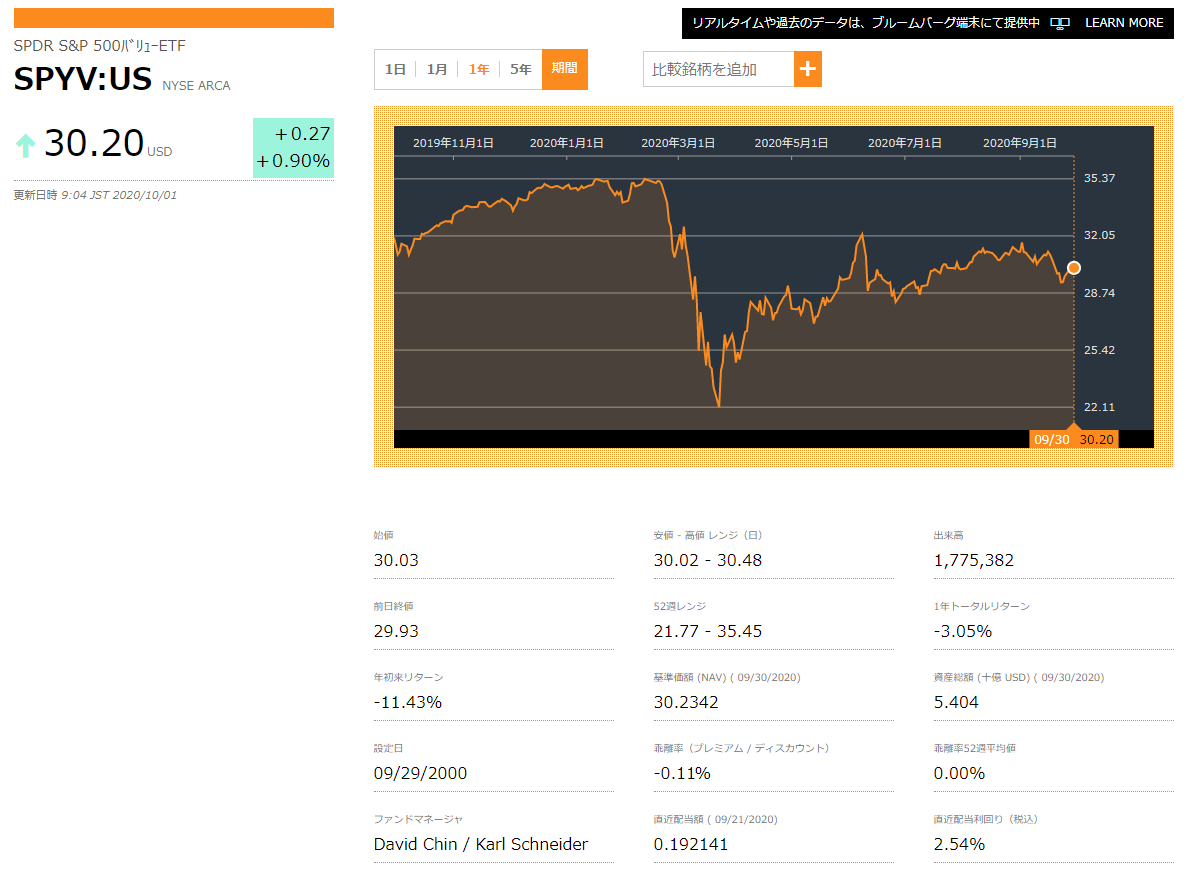Screen dimensions: 1189x873
Task: Click the premium/discount value -0.11%
Action: click(x=682, y=773)
